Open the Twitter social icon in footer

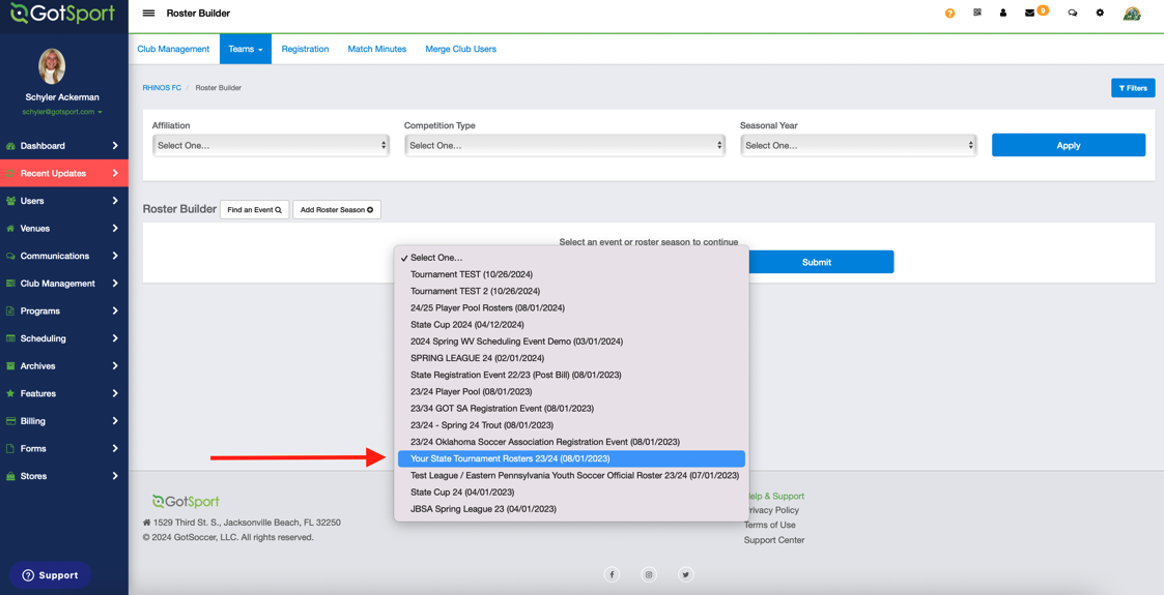coord(685,574)
